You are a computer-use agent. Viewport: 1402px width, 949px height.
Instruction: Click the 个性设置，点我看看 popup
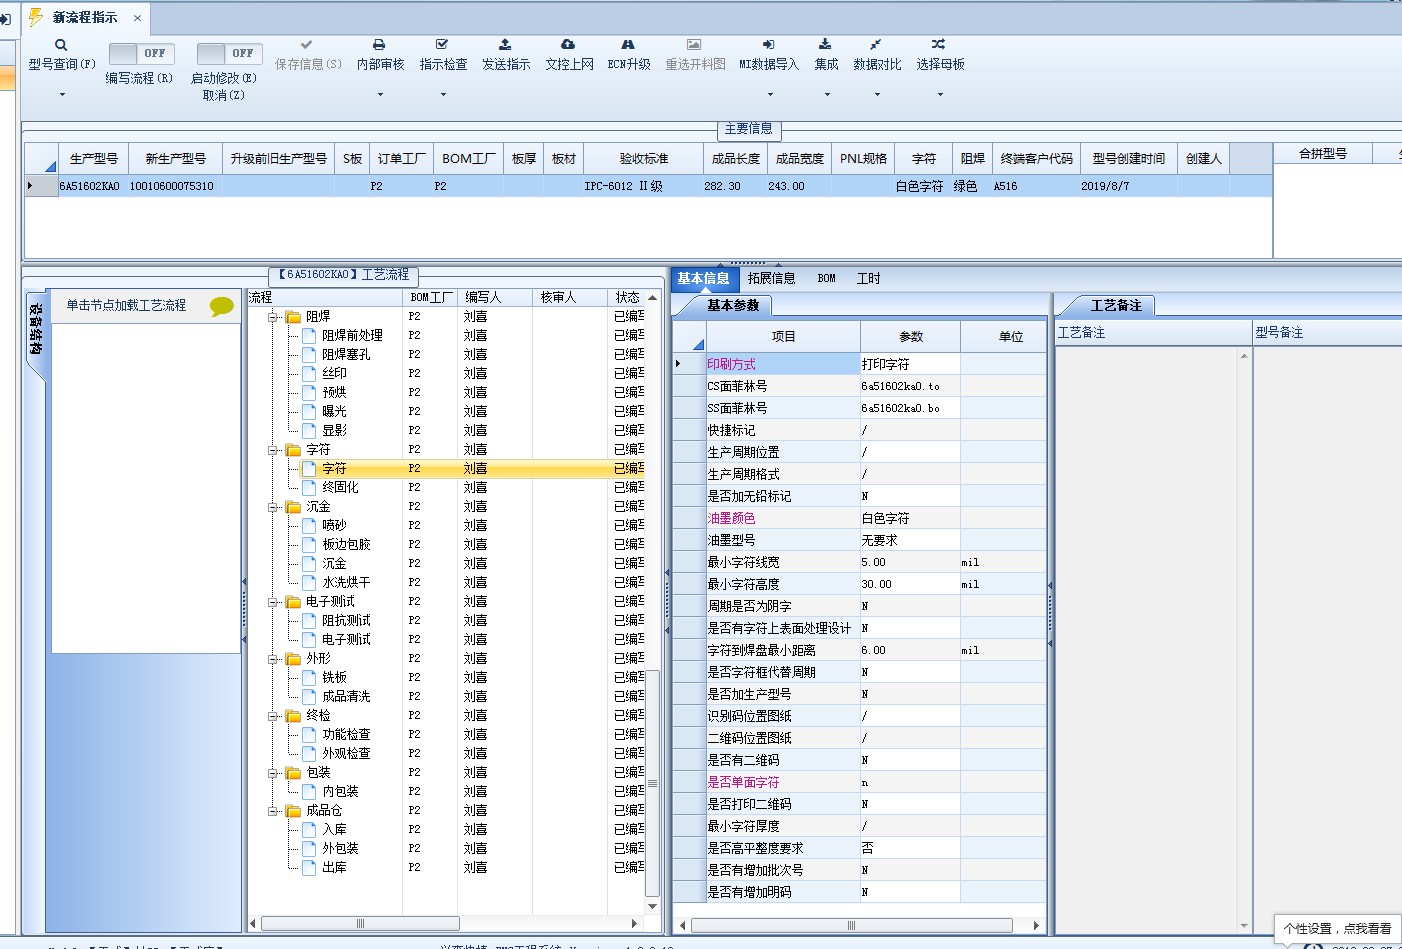coord(1337,929)
